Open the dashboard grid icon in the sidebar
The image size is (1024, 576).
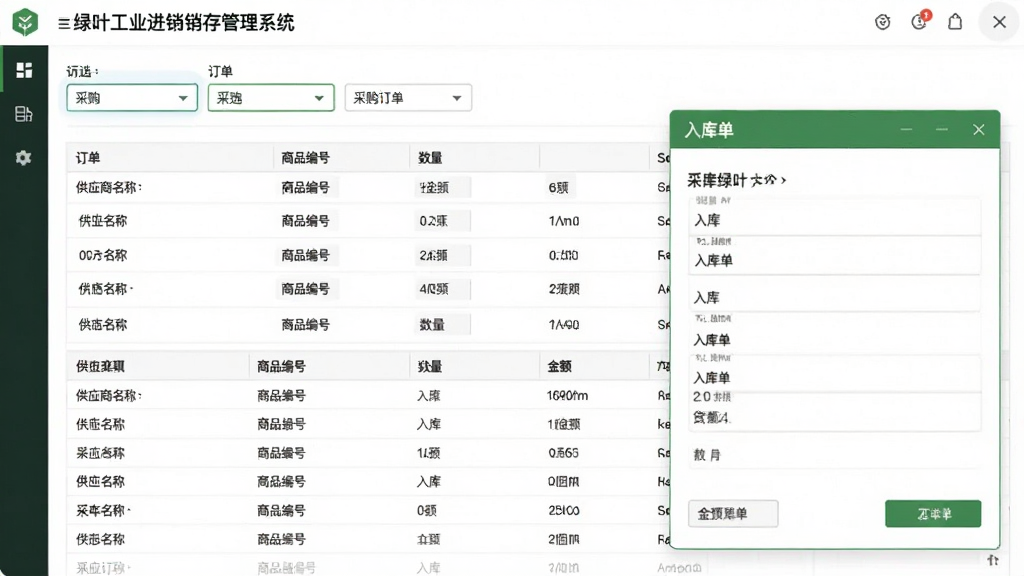coord(24,70)
